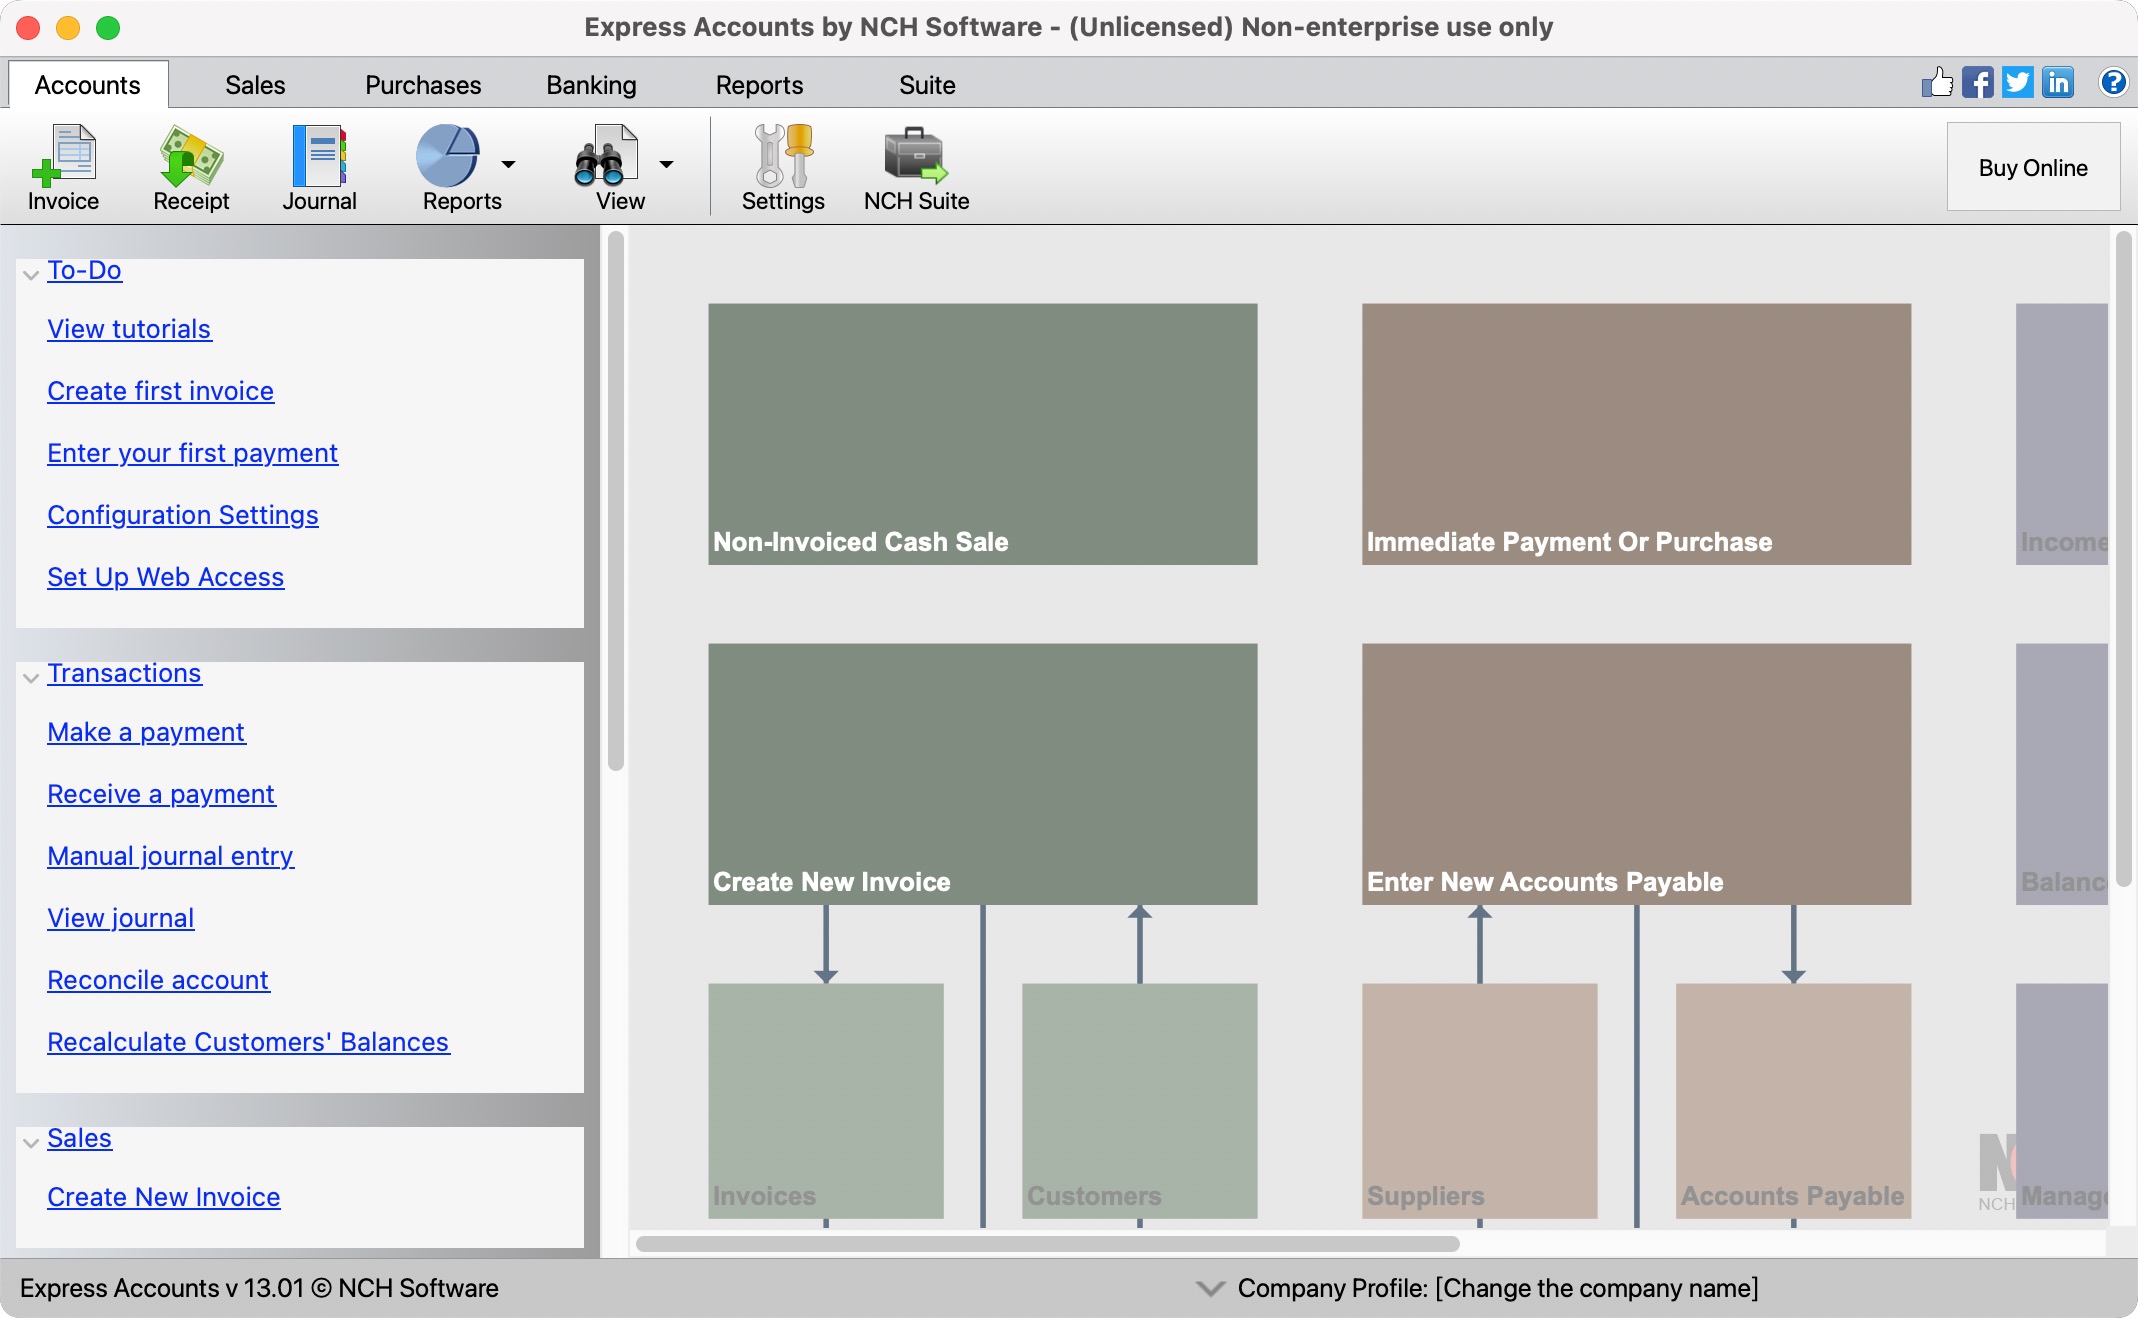Click the Set Up Web Access link
This screenshot has width=2138, height=1318.
[x=165, y=577]
